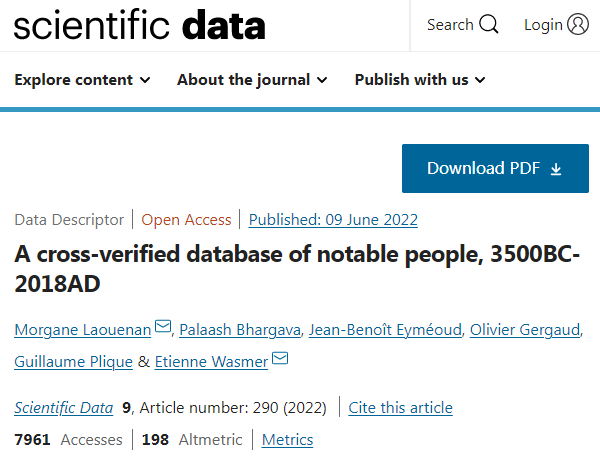Click the italic Scientific Data journal link

pyautogui.click(x=63, y=407)
